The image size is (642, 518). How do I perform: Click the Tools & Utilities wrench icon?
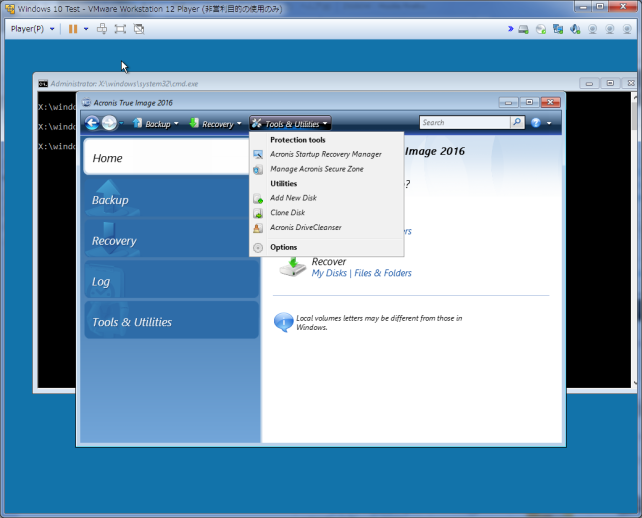coord(257,123)
